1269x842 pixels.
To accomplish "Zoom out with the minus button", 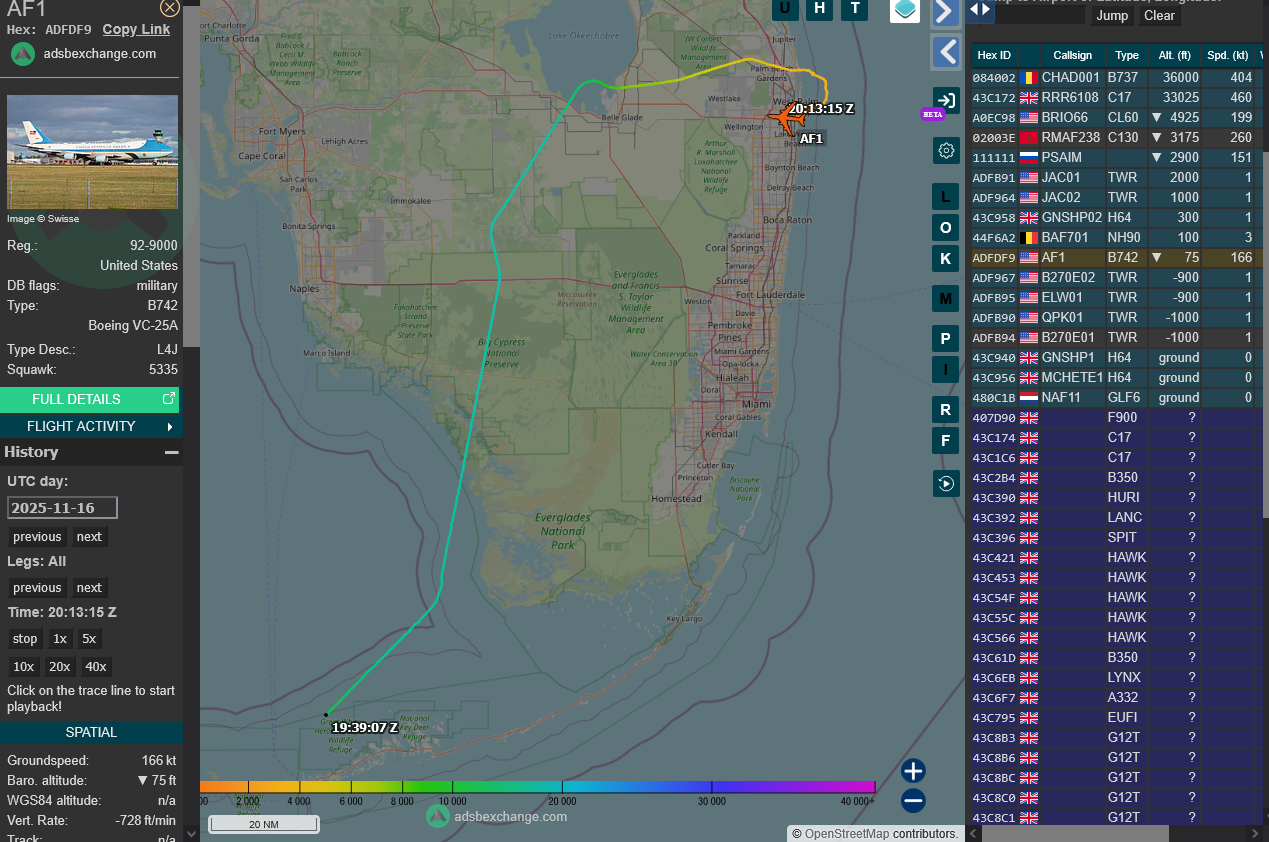I will click(x=912, y=800).
